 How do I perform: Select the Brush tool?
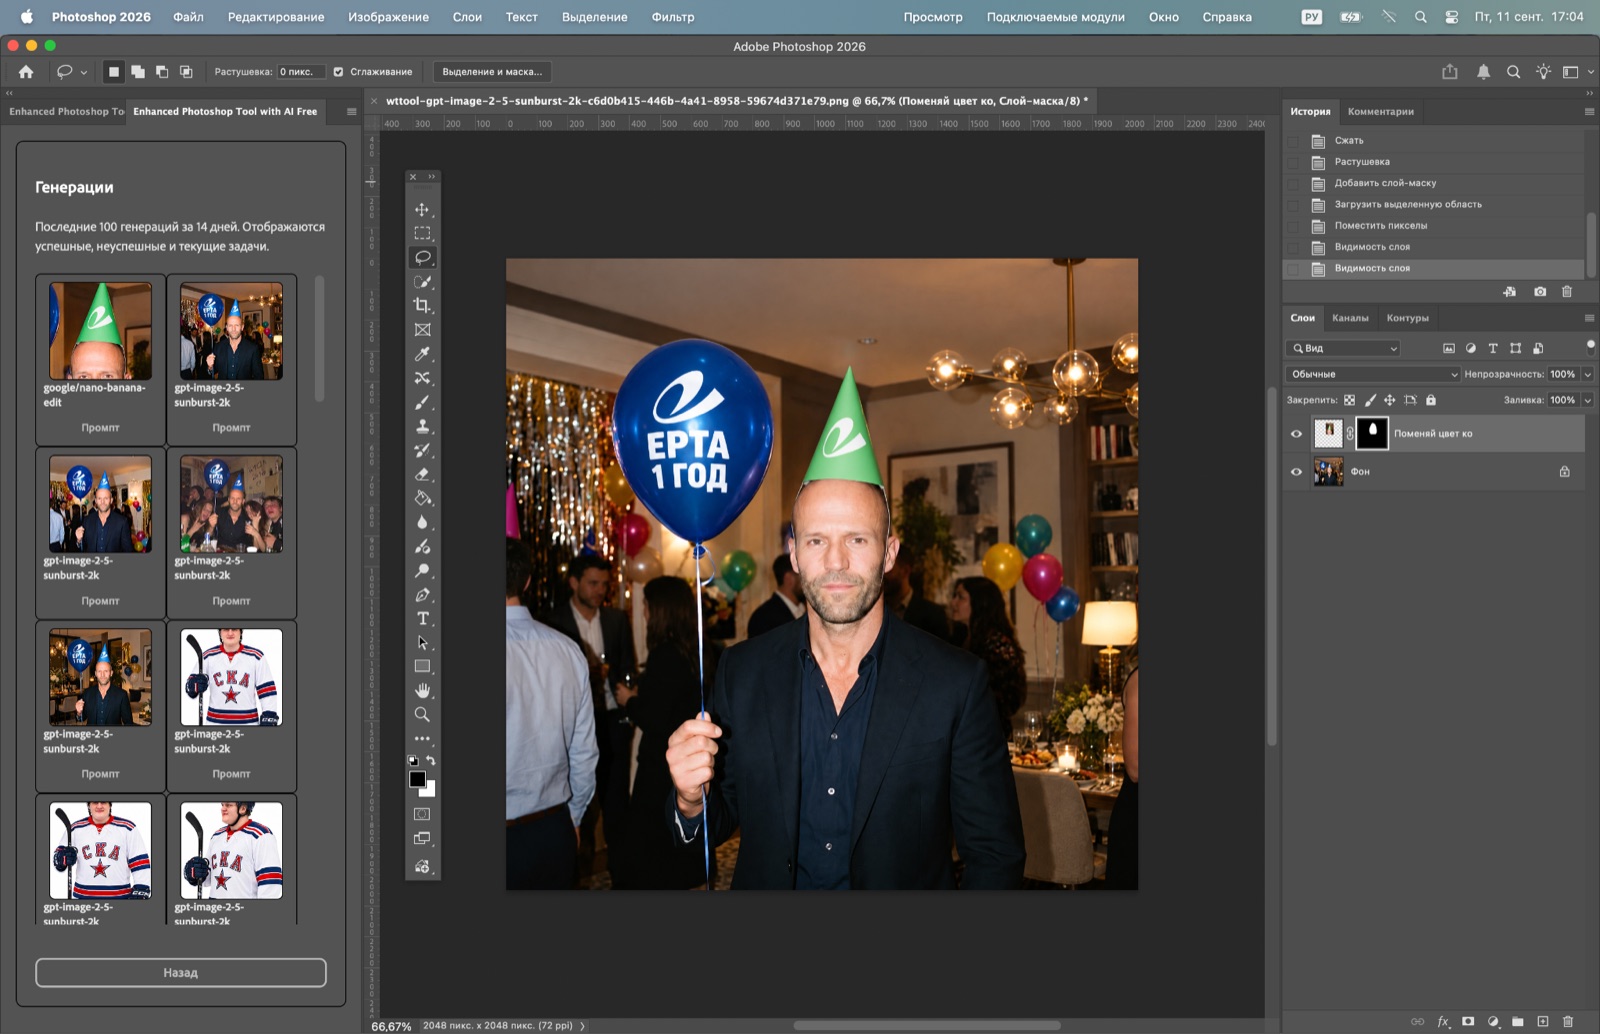click(422, 402)
